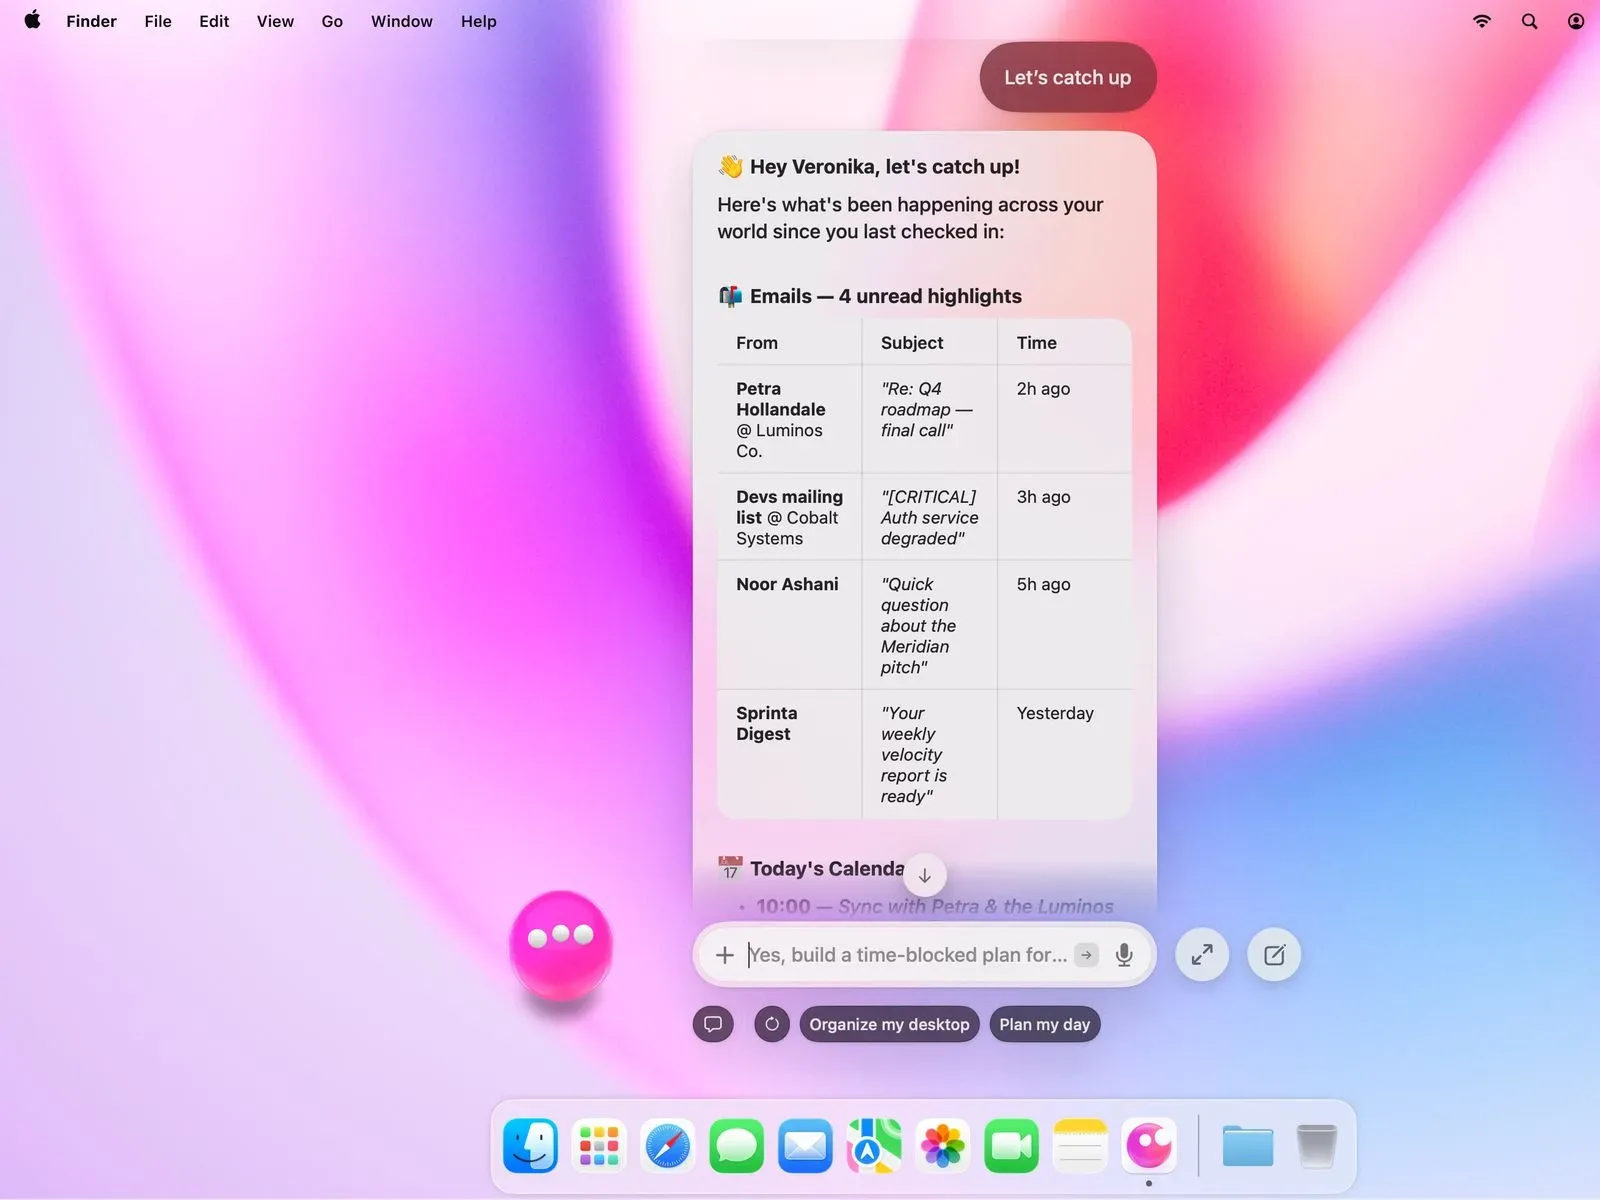Screen dimensions: 1600x1200
Task: Open Mail from the dock
Action: pyautogui.click(x=805, y=1146)
